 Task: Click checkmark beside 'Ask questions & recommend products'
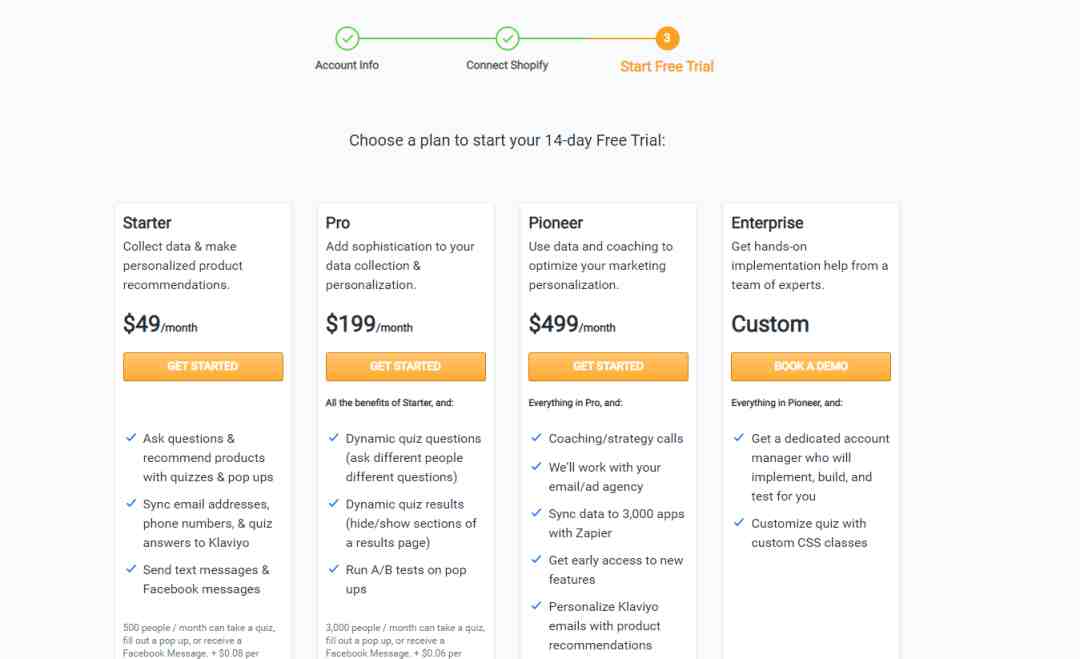click(x=131, y=438)
